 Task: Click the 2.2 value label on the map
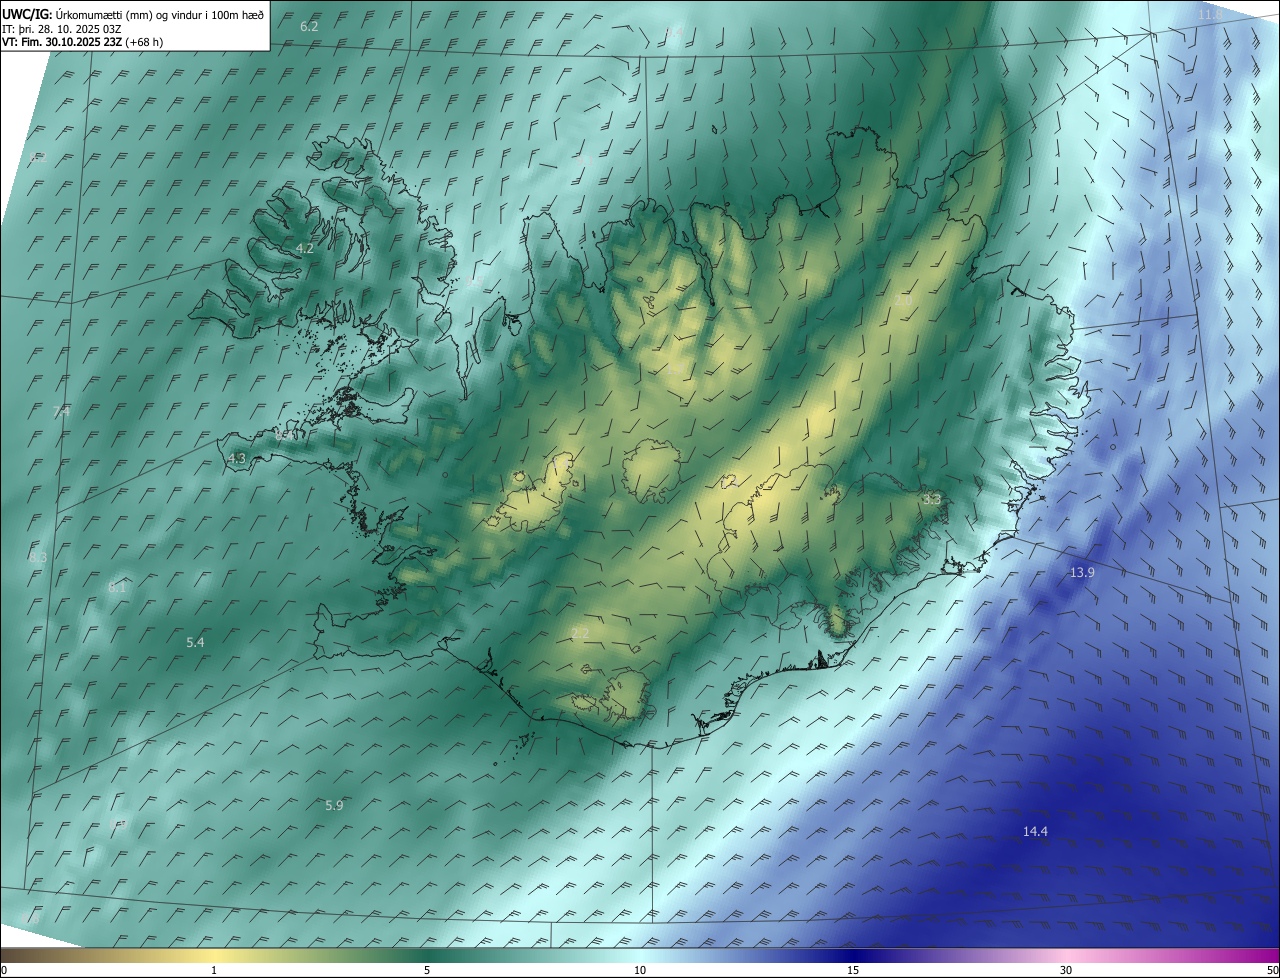(580, 632)
